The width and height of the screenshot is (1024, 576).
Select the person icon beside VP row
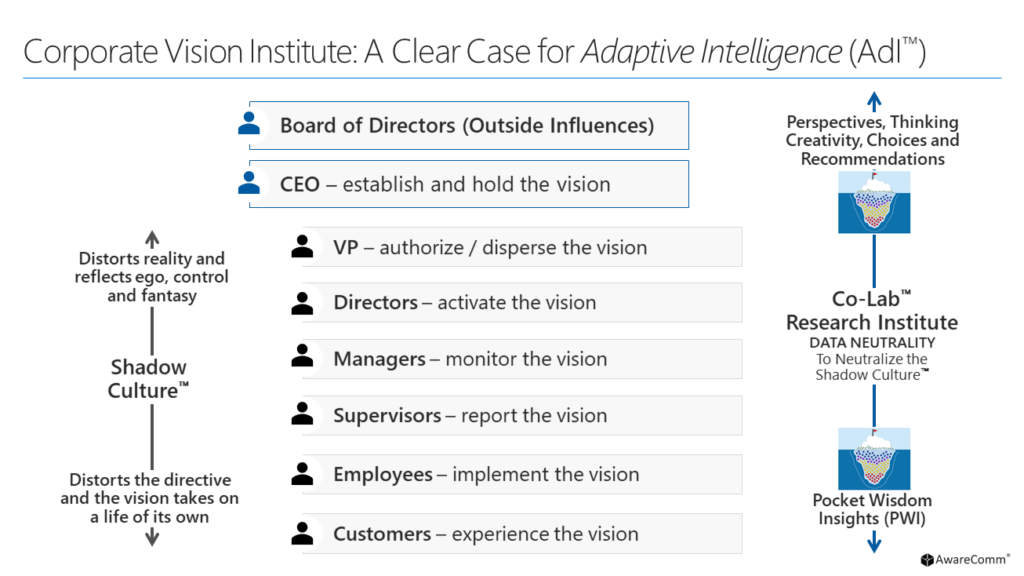tap(302, 246)
